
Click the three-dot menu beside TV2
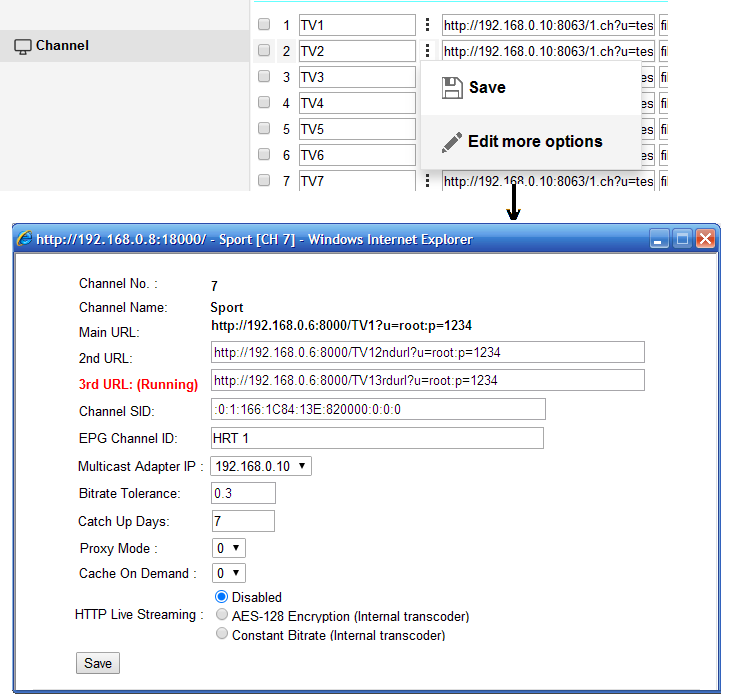coord(428,51)
